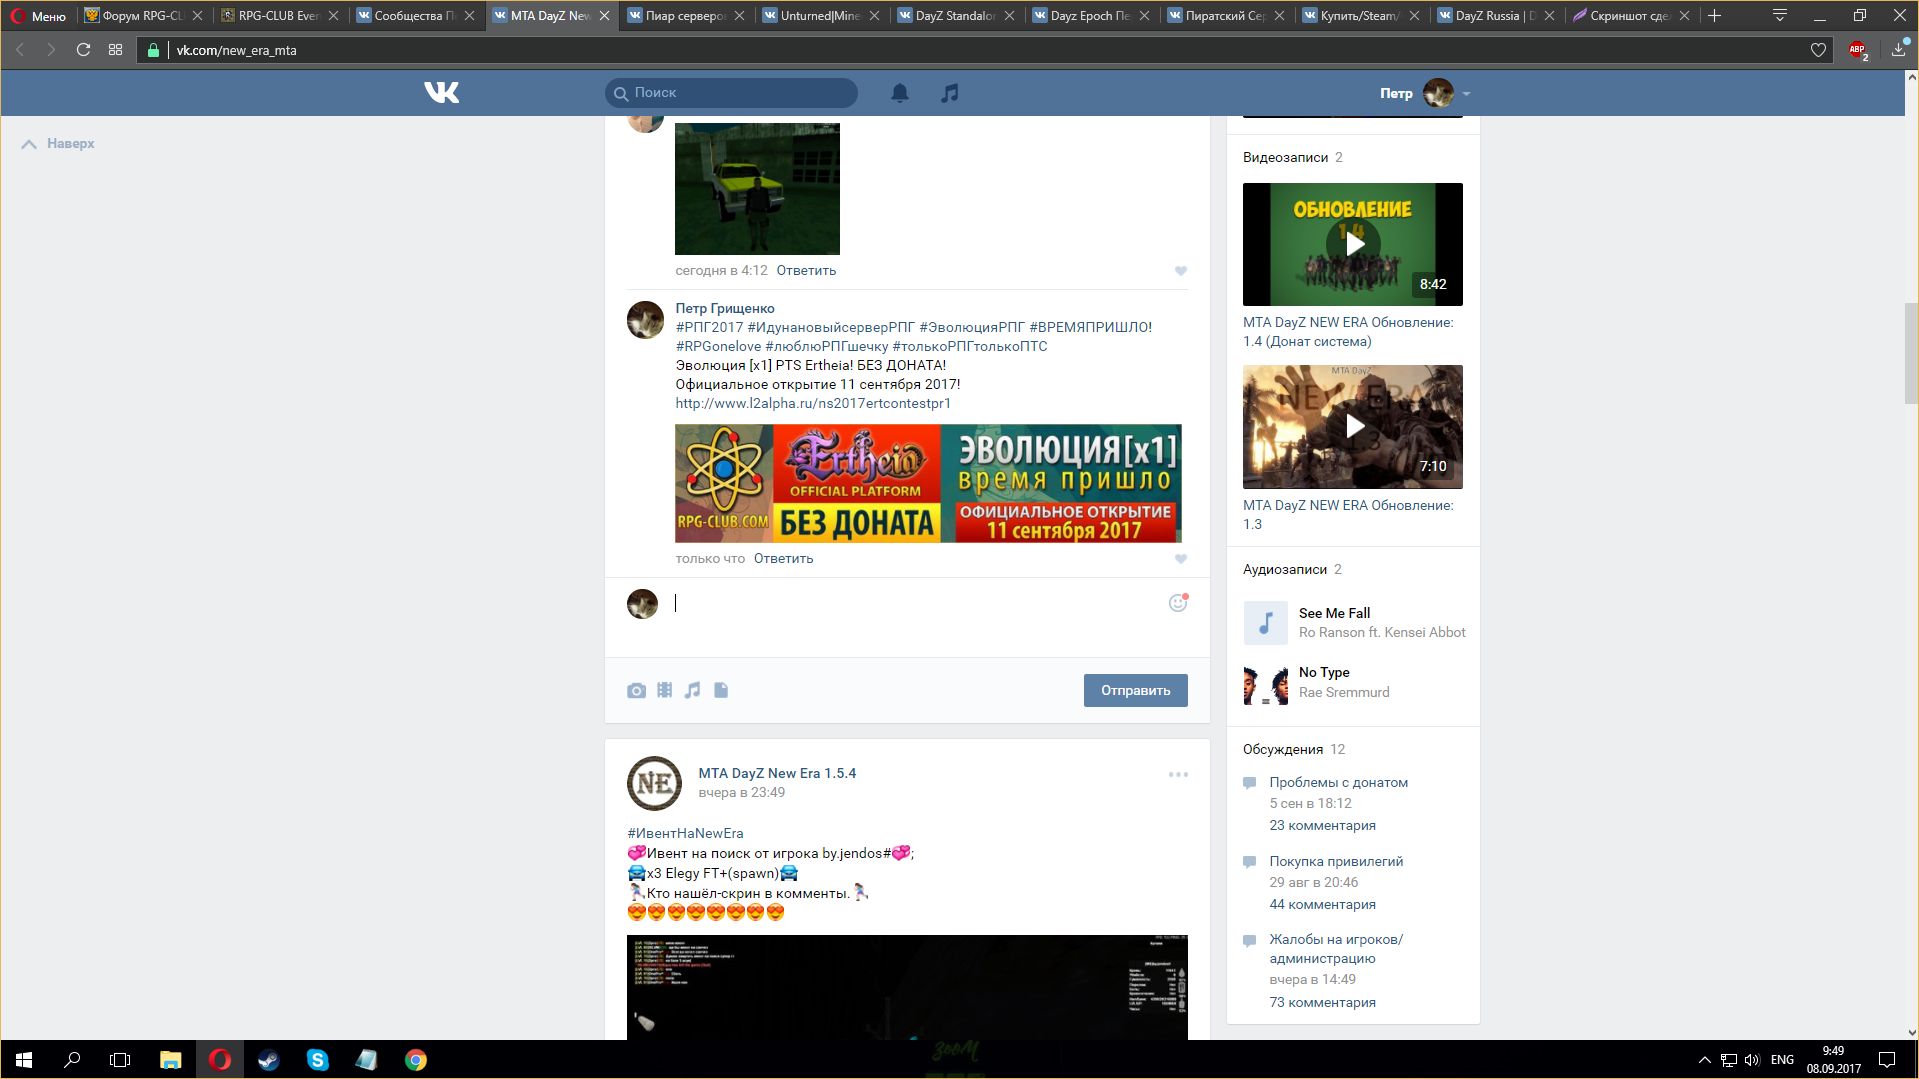The height and width of the screenshot is (1079, 1919).
Task: Switch to RPG-CLUB Event tab
Action: pos(278,16)
